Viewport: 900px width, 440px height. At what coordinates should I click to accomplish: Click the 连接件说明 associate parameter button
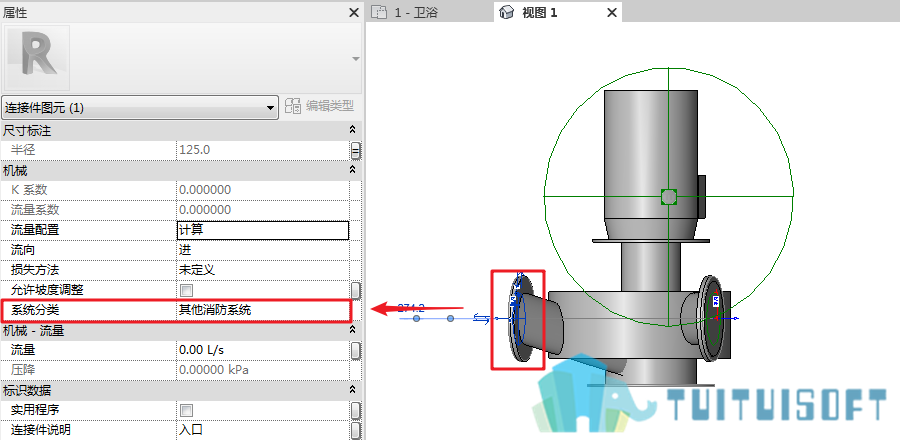356,430
